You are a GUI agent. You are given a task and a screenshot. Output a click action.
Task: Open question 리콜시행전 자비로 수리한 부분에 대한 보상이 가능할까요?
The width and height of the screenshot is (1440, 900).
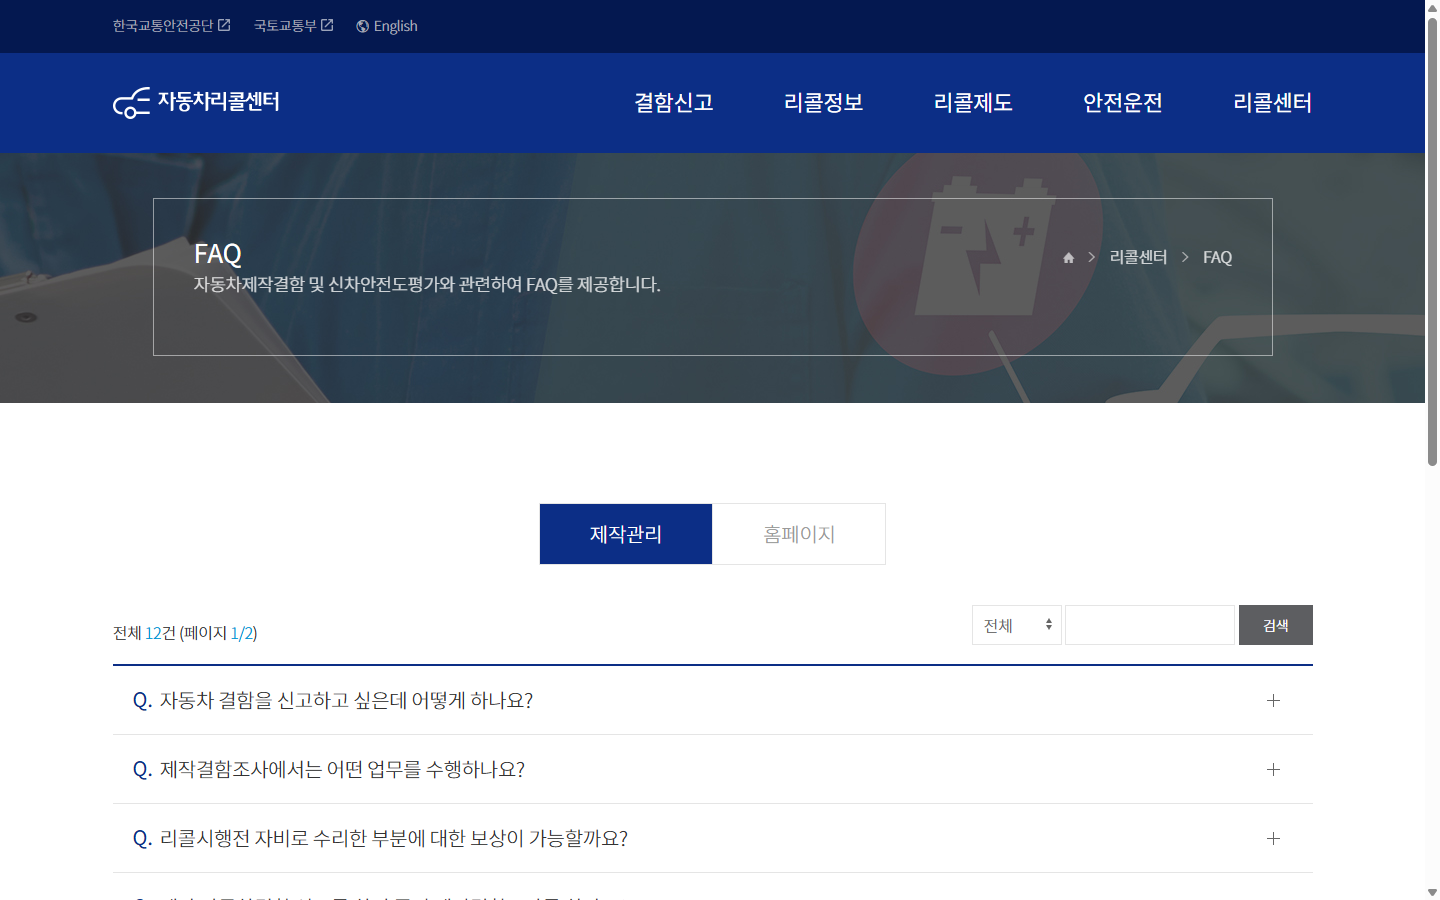click(x=713, y=838)
